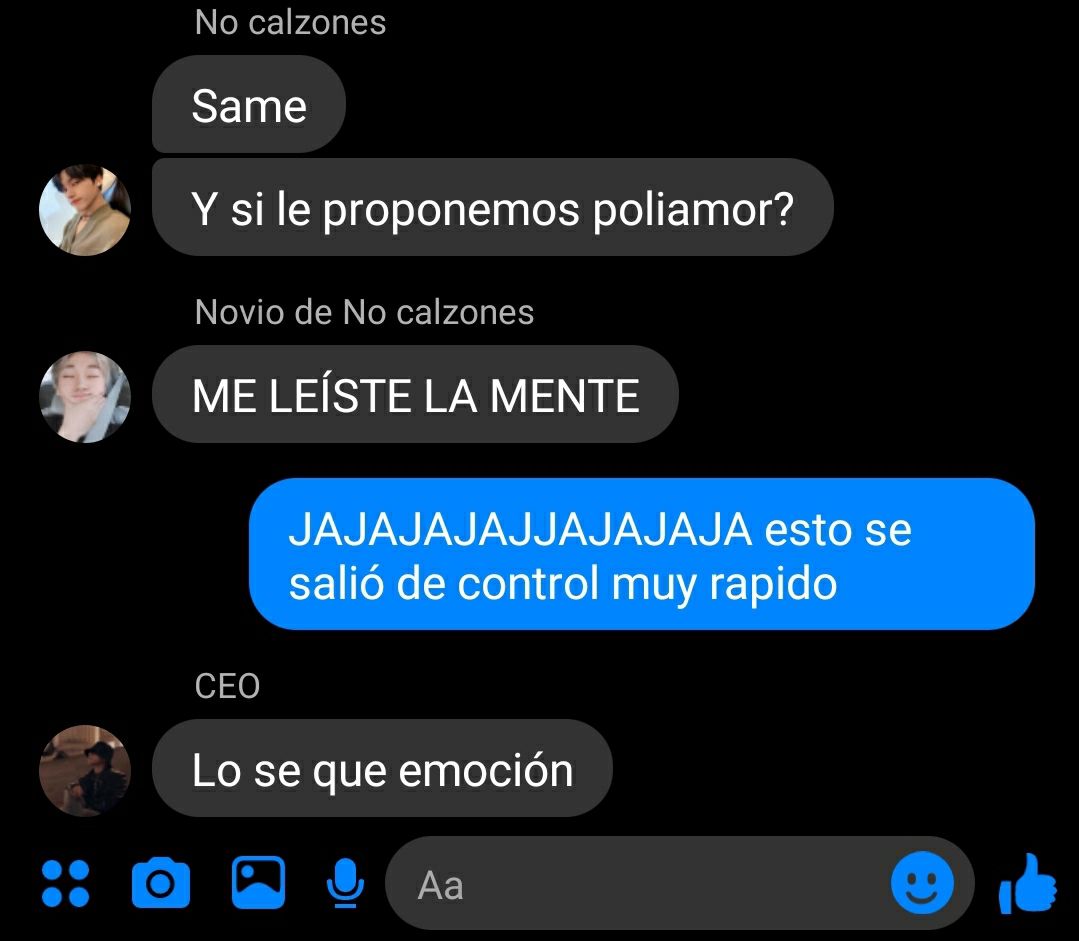This screenshot has width=1079, height=941.
Task: Launch the camera from the chat toolbar
Action: click(160, 882)
